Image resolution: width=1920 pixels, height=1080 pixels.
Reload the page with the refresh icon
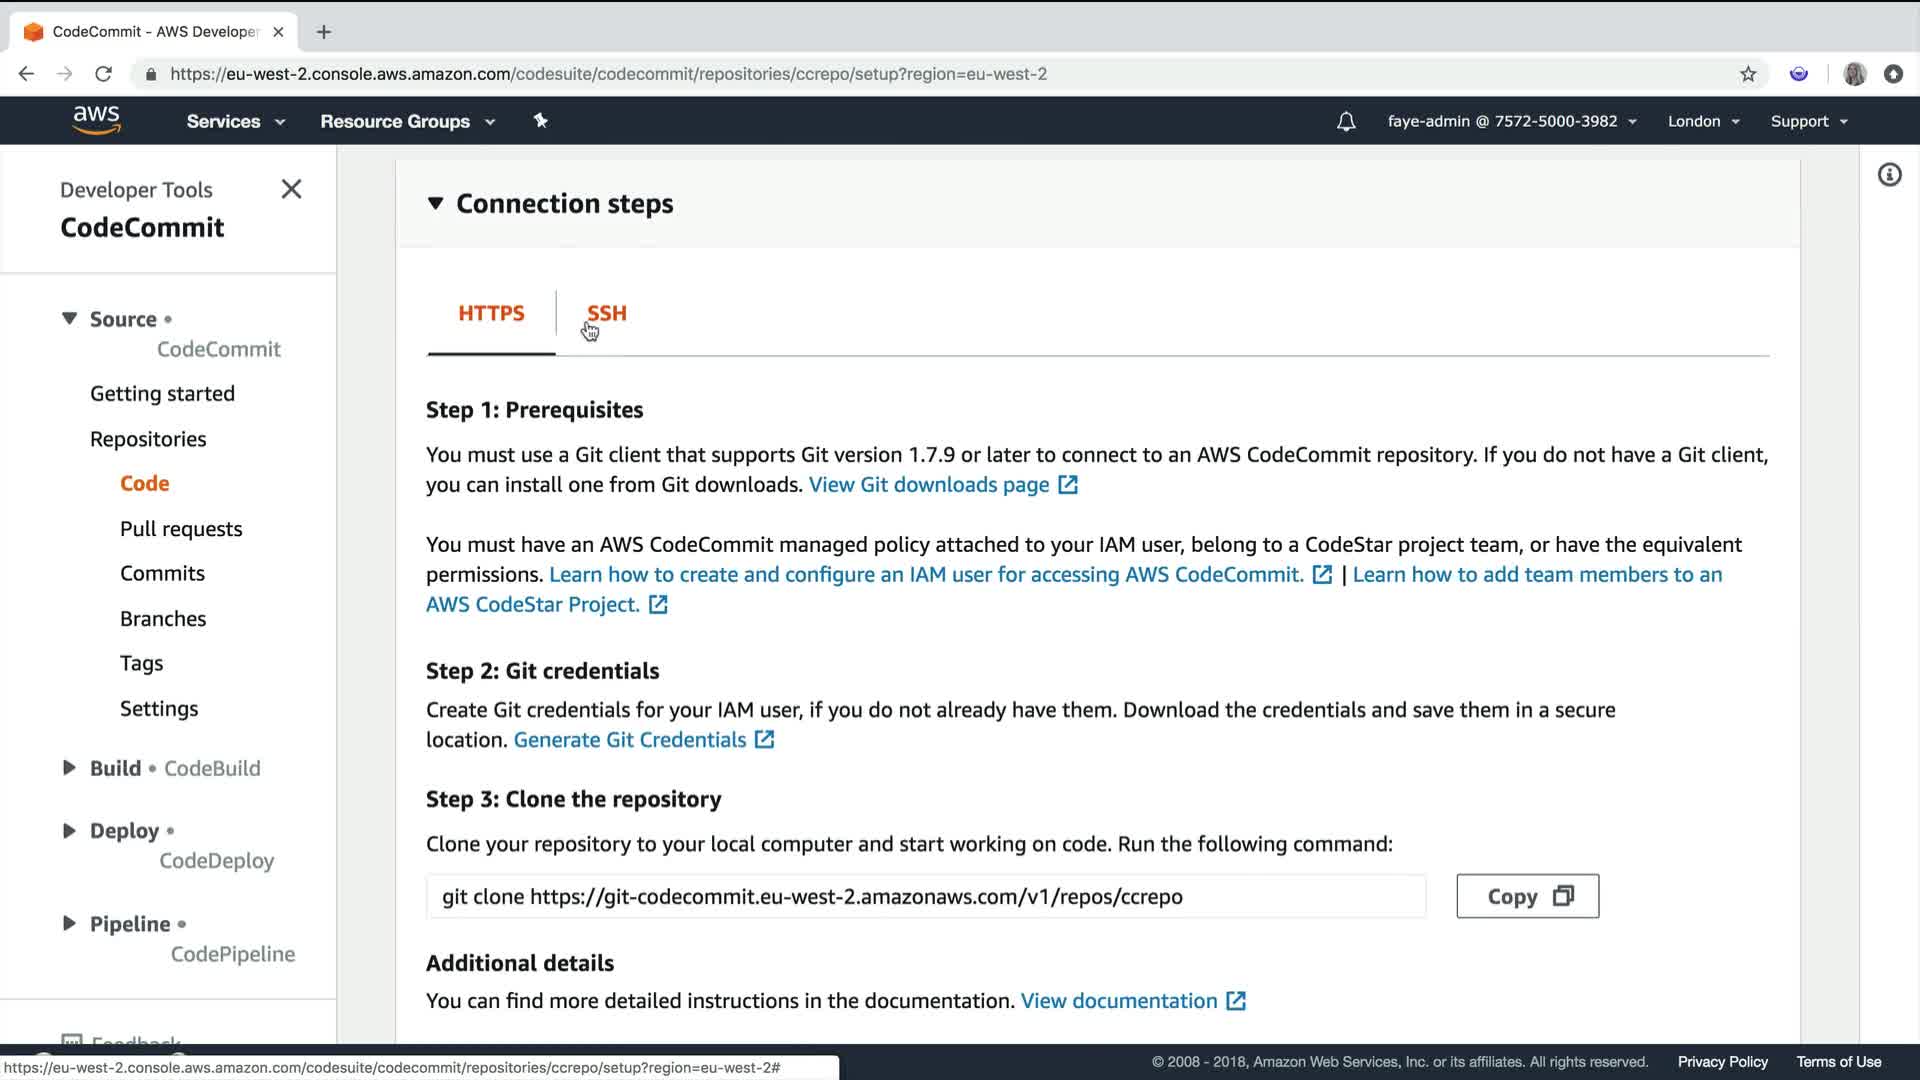103,74
